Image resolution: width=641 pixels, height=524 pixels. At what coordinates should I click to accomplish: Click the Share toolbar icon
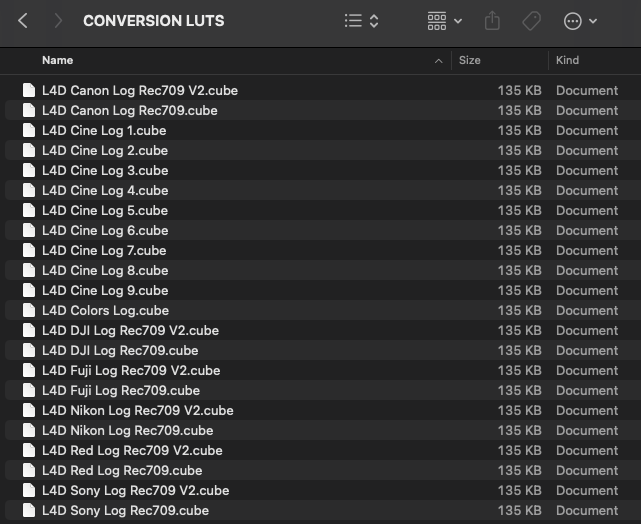click(x=492, y=20)
